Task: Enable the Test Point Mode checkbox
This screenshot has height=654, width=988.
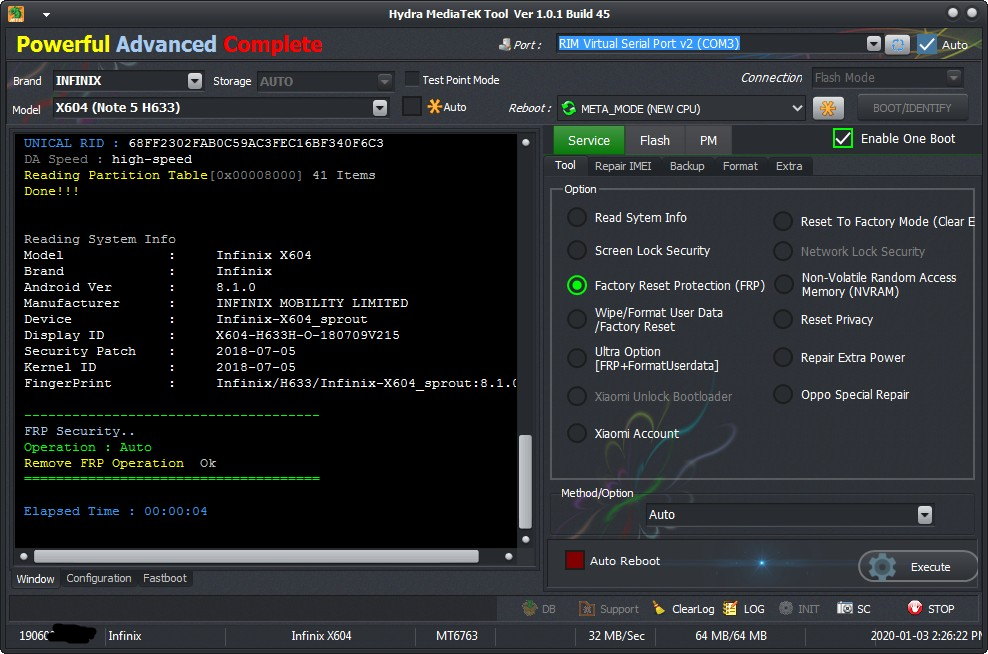Action: coord(411,79)
